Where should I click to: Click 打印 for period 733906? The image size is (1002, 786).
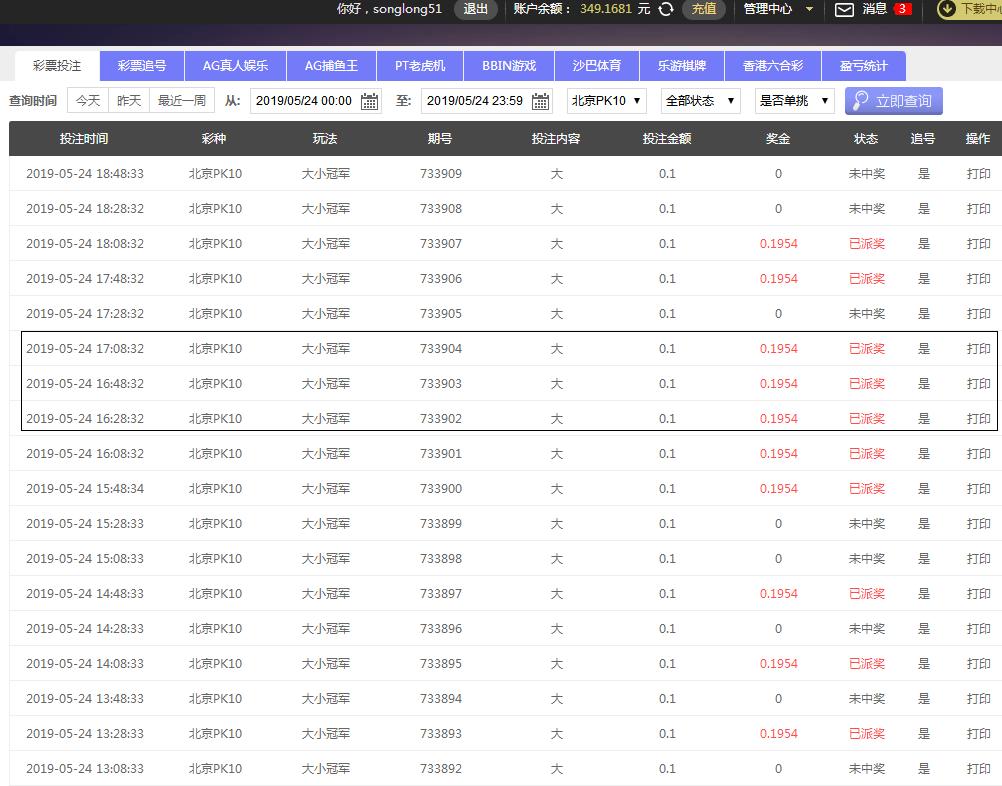(x=978, y=279)
